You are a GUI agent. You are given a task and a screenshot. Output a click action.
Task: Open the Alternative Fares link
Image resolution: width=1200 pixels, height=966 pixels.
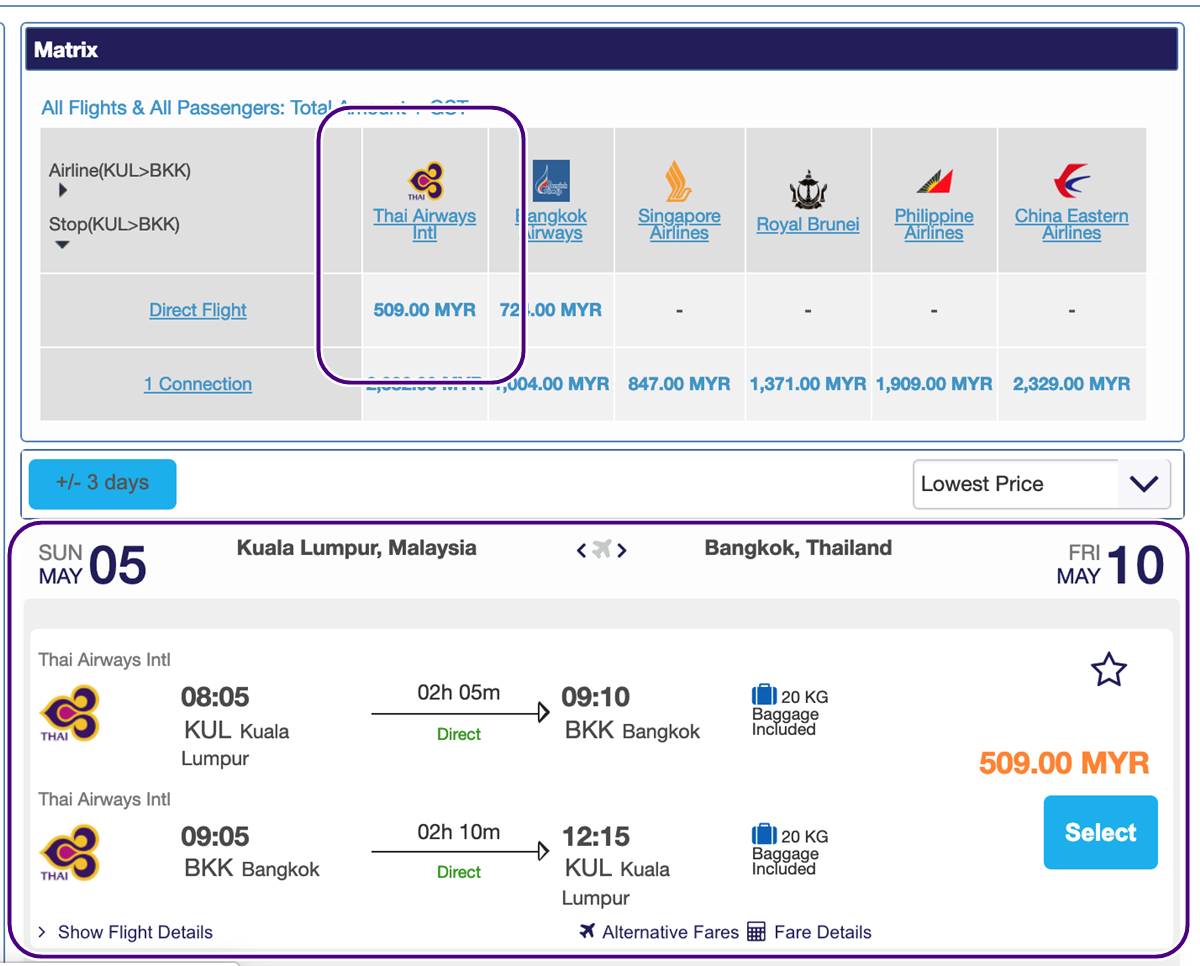670,932
